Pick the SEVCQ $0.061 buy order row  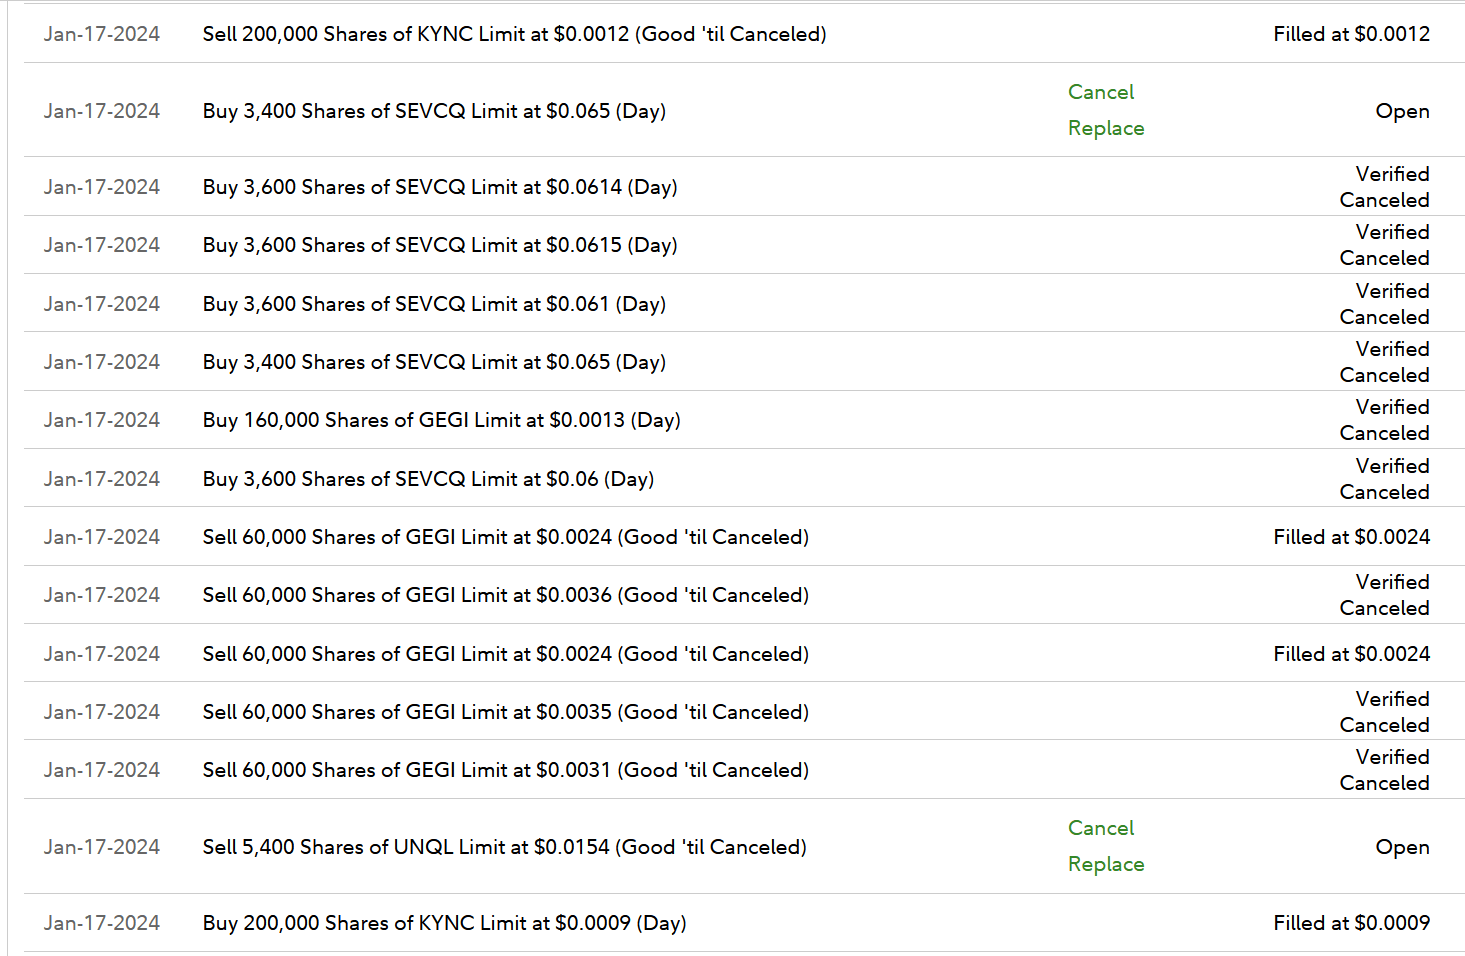click(x=434, y=304)
